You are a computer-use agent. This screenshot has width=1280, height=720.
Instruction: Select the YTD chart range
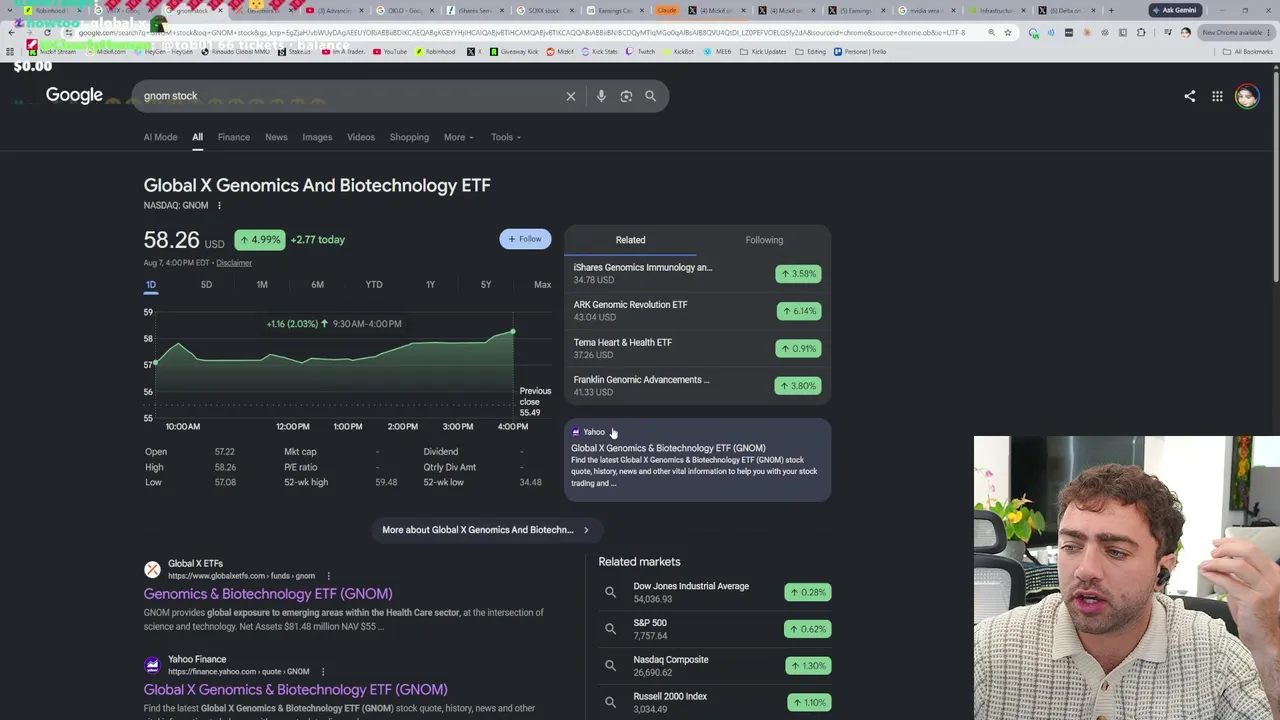coord(374,285)
